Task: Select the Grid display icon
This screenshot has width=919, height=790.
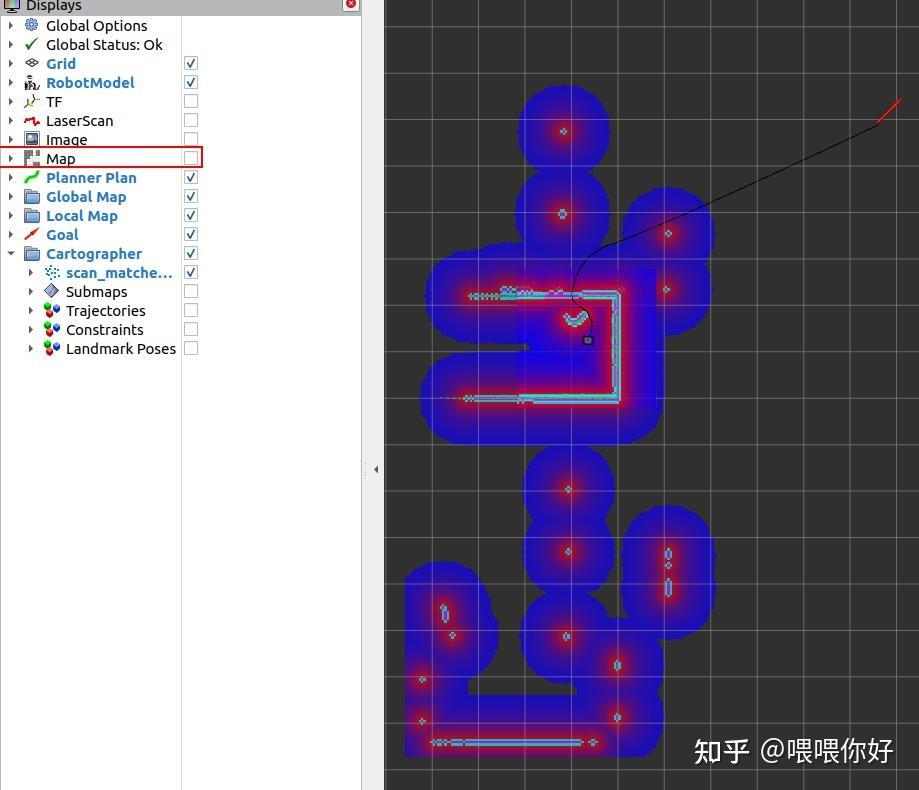Action: (x=33, y=63)
